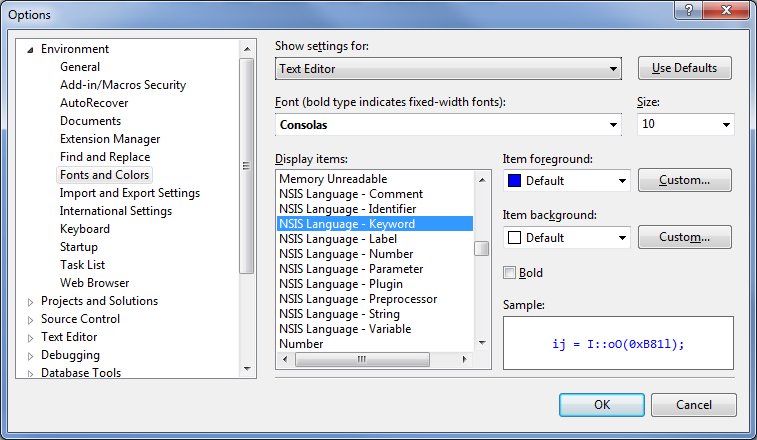Viewport: 757px width, 440px height.
Task: Open the Item foreground color dropdown
Action: coord(566,181)
